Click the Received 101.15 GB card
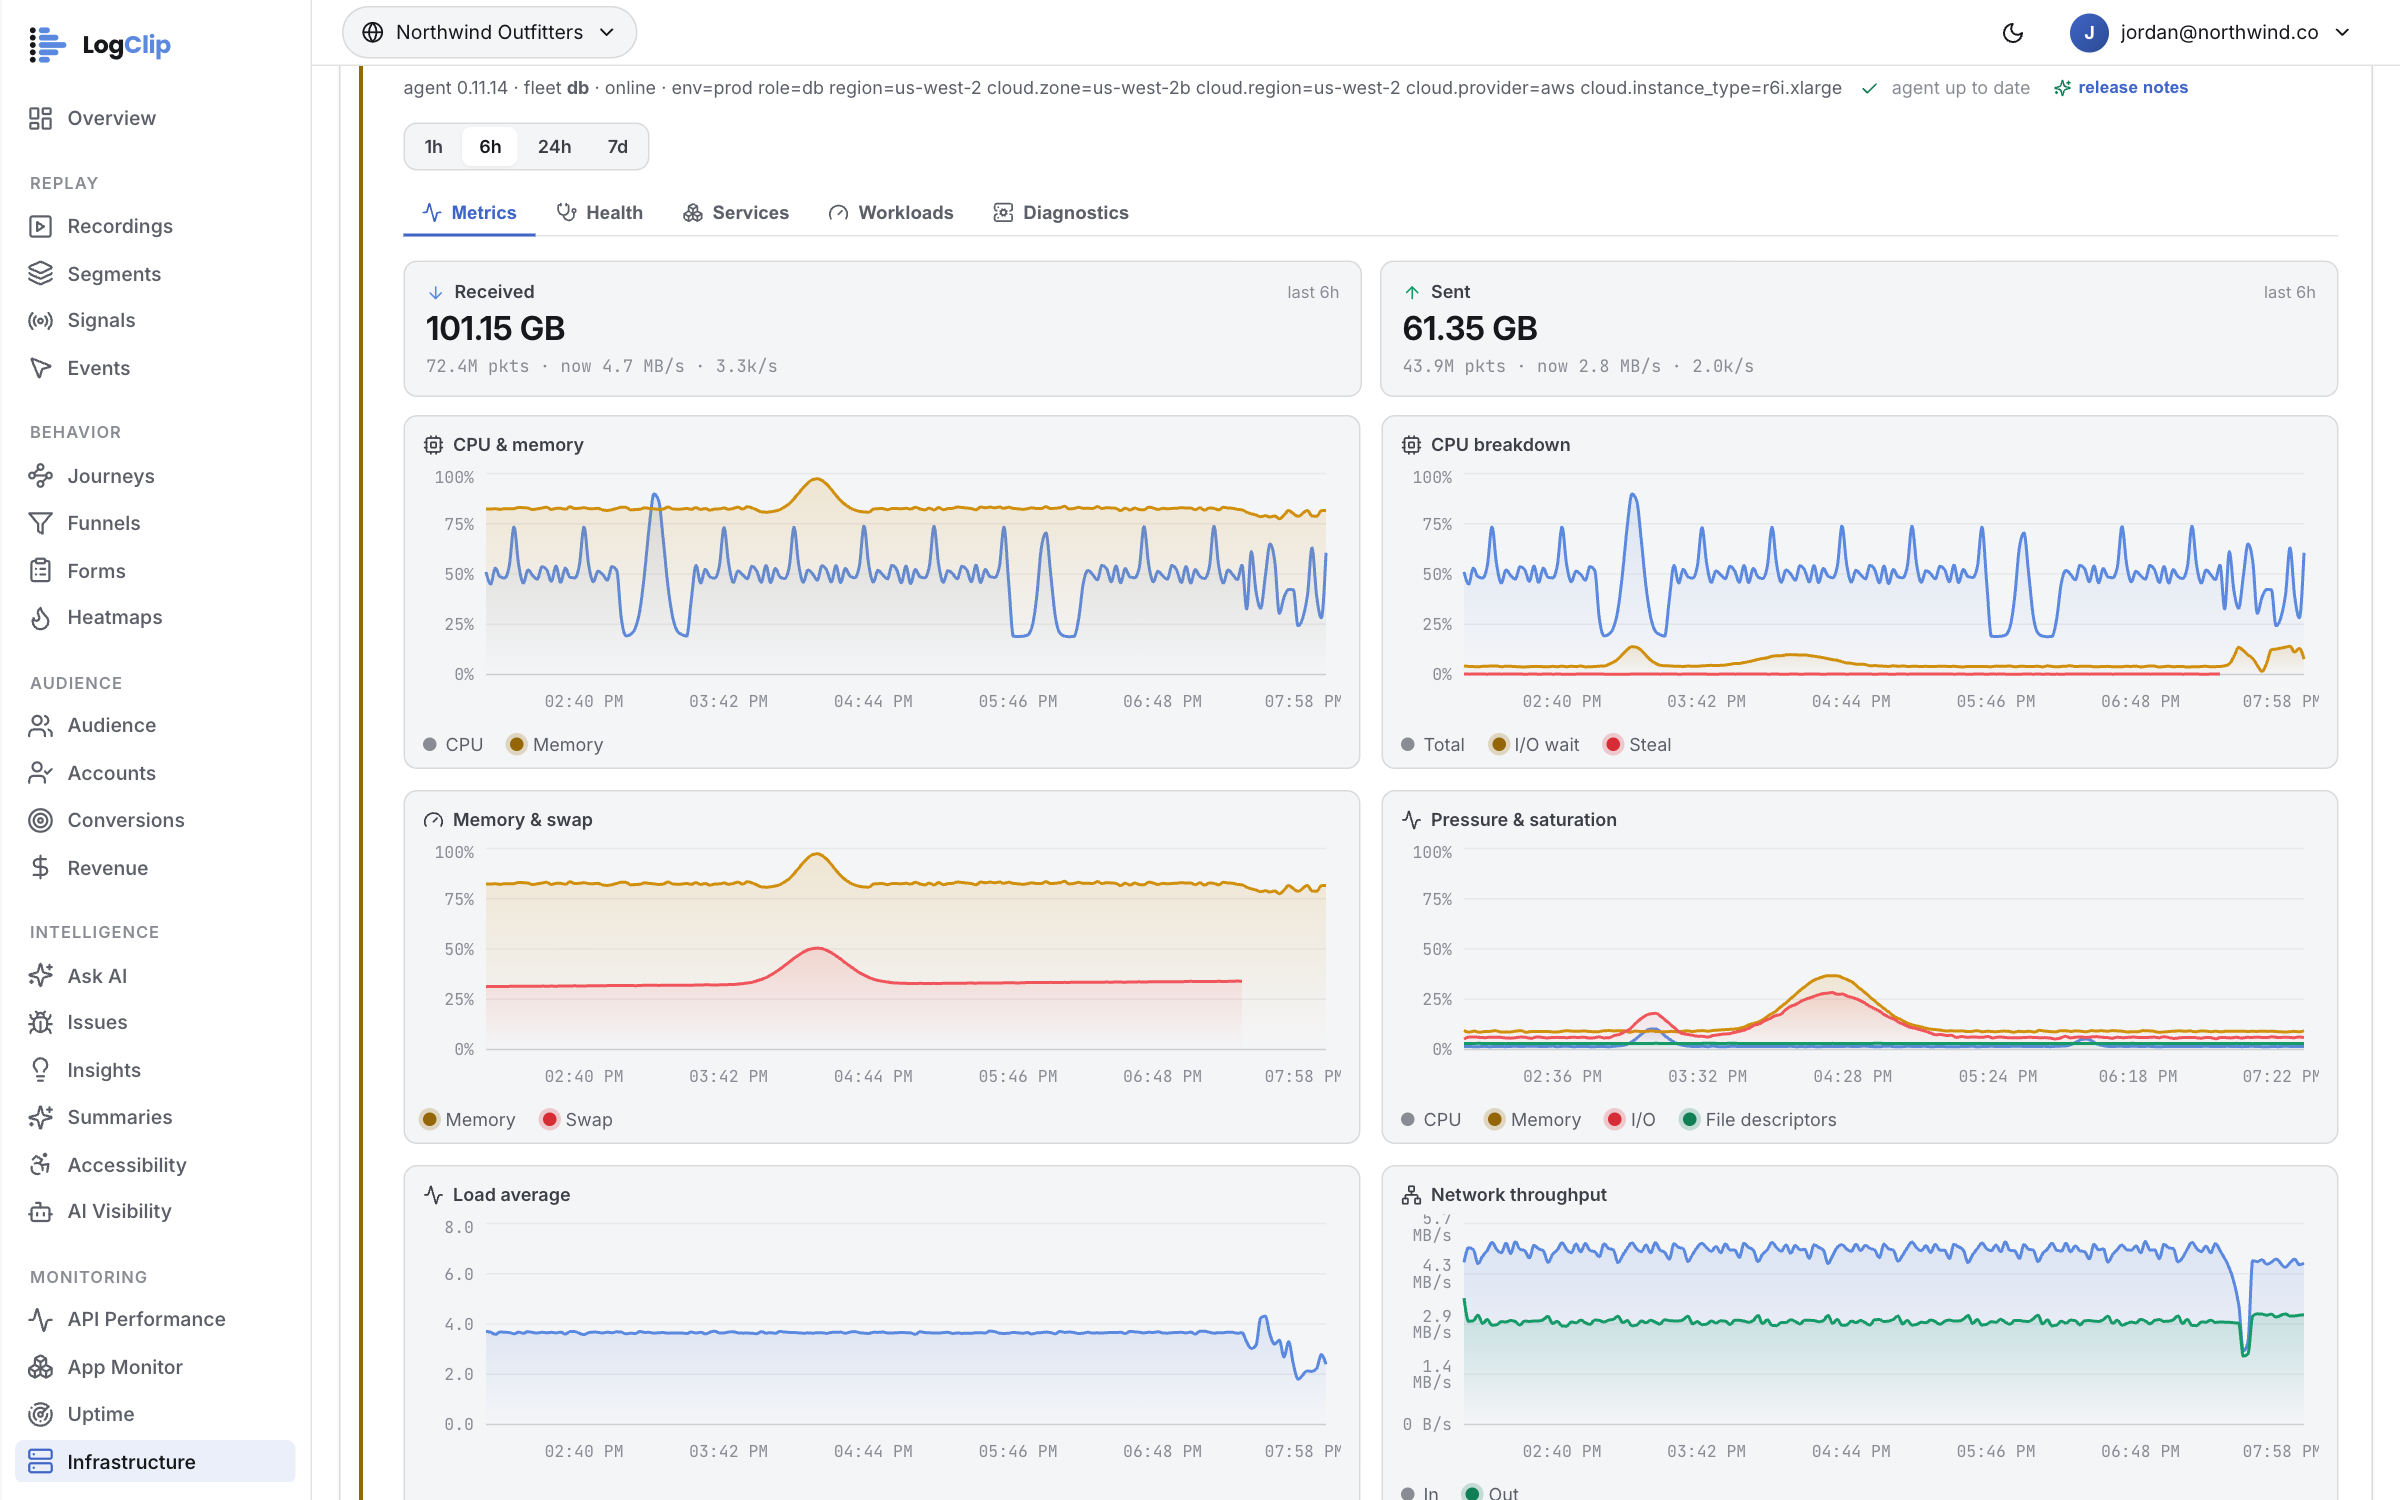Screen dimensions: 2400x1500 tap(882, 329)
